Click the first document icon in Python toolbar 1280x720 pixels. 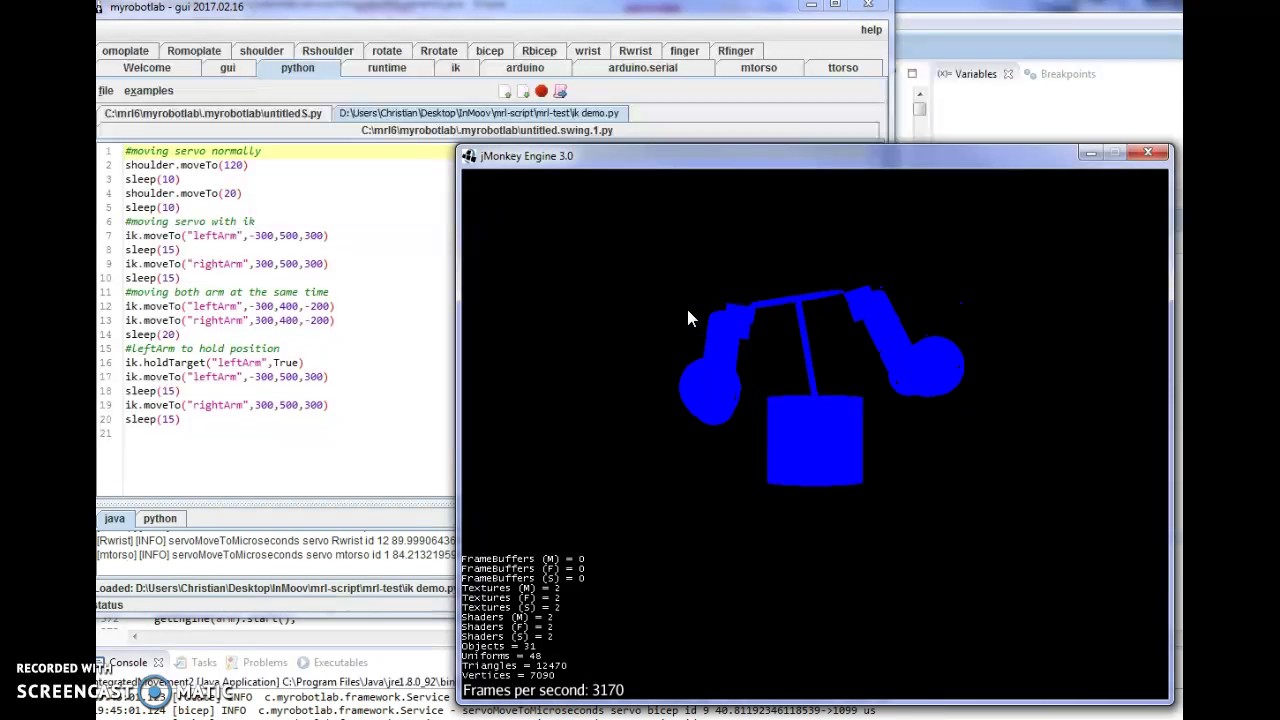click(505, 91)
